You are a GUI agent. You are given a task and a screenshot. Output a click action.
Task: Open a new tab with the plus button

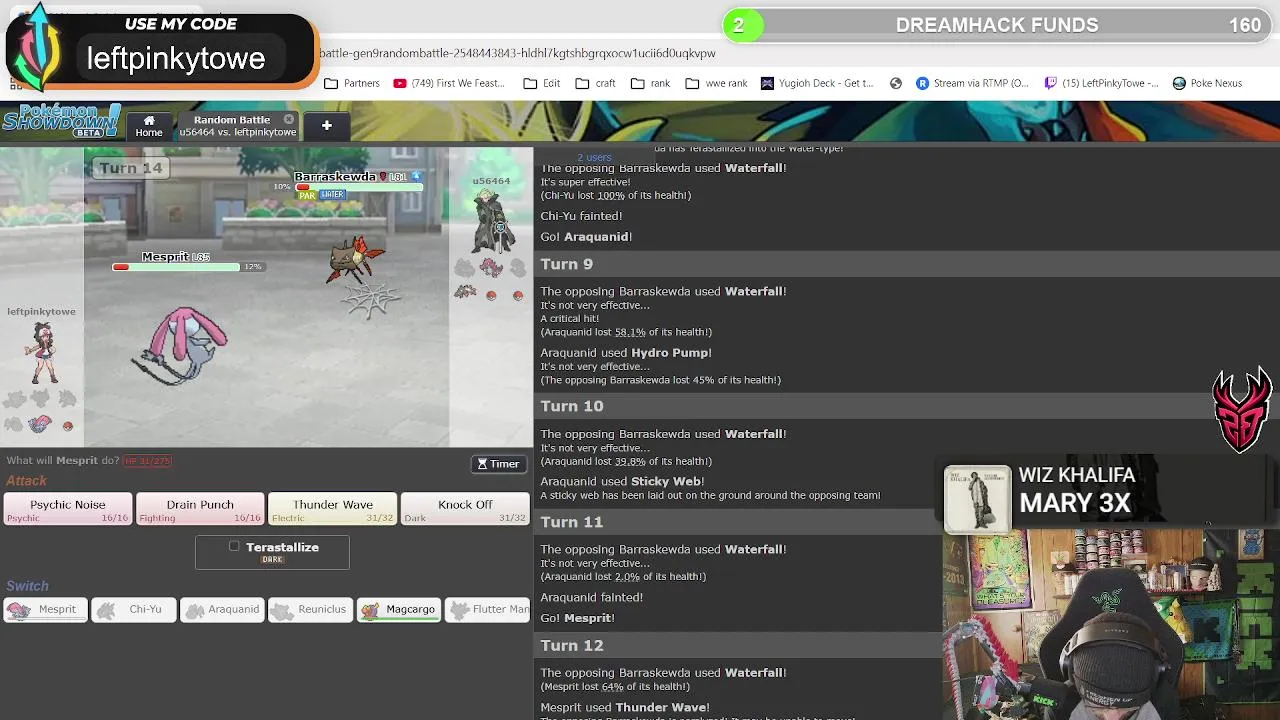[x=326, y=125]
